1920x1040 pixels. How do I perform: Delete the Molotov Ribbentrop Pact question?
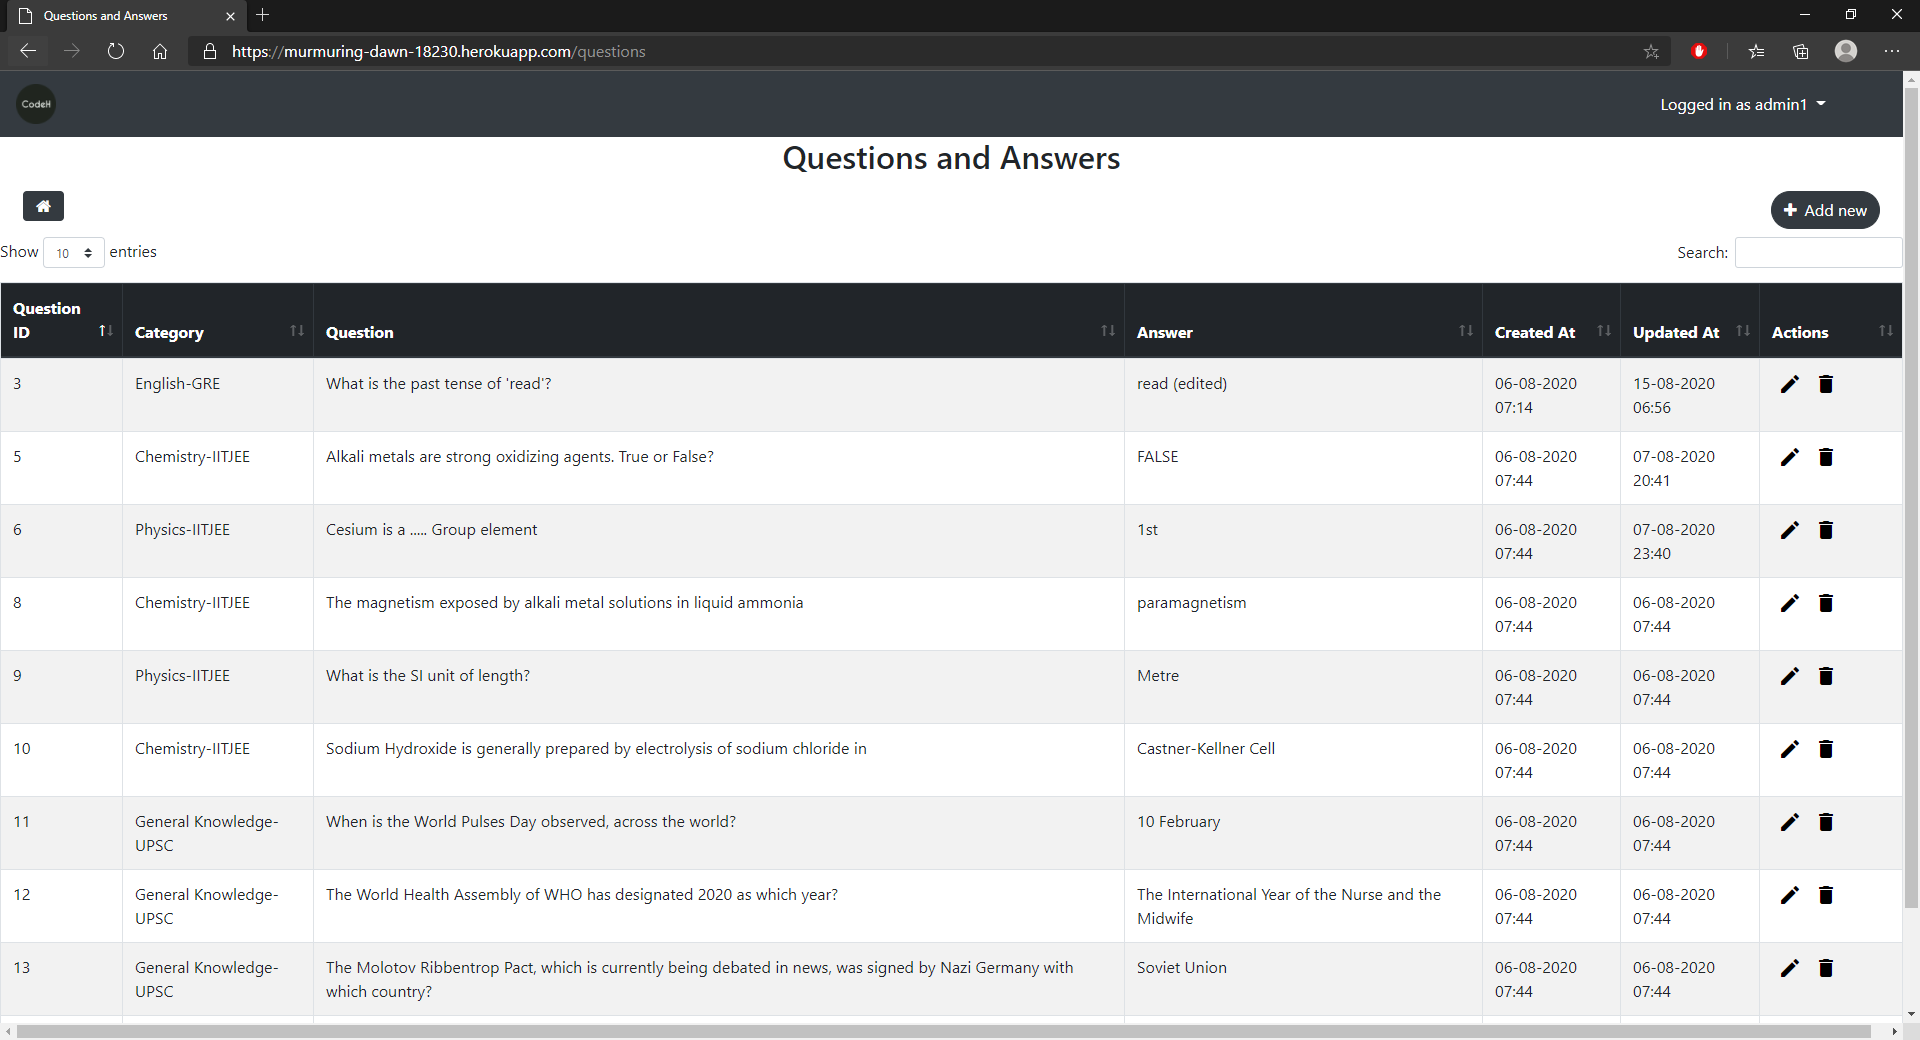[x=1825, y=968]
